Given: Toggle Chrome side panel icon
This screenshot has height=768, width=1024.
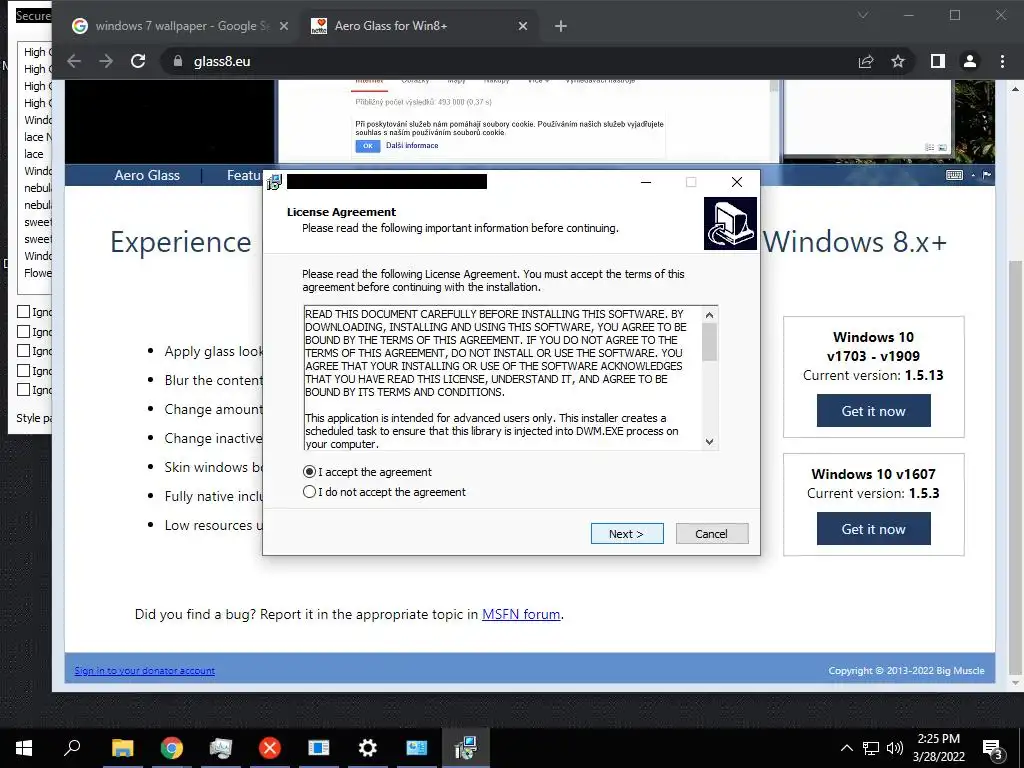Looking at the screenshot, I should tap(938, 61).
